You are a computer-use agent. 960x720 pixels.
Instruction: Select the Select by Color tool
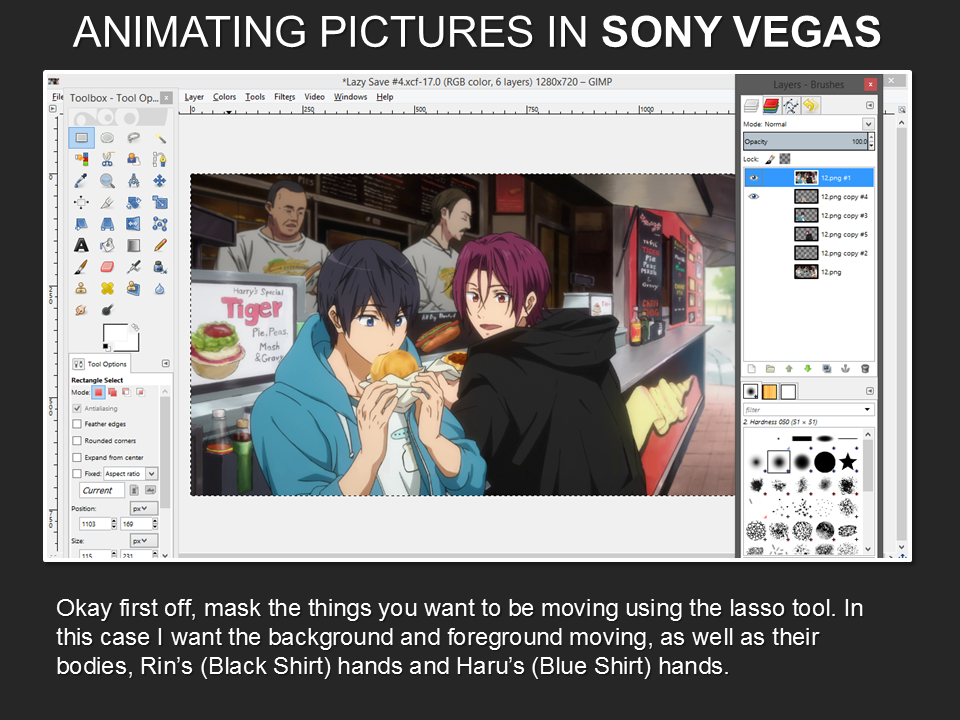81,159
